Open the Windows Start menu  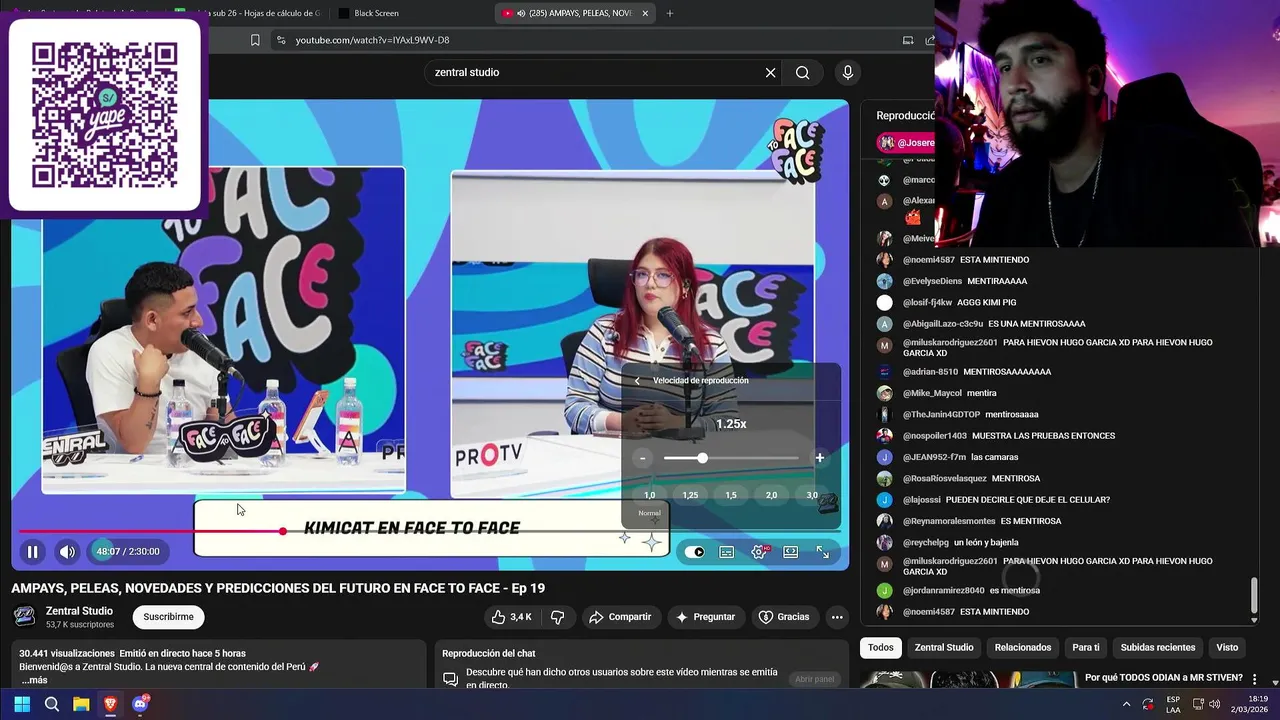22,704
